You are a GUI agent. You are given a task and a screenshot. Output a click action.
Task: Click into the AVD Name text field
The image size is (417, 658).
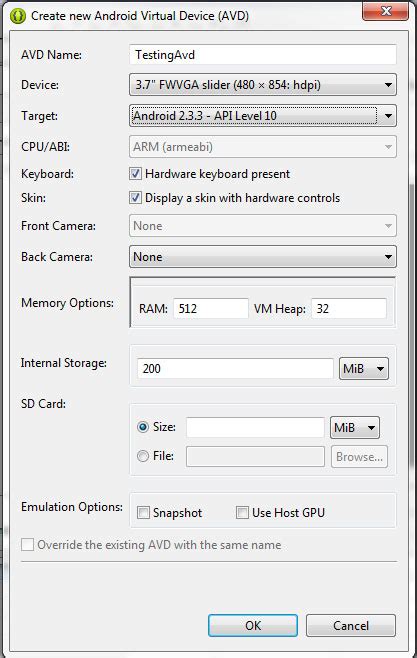coord(263,55)
